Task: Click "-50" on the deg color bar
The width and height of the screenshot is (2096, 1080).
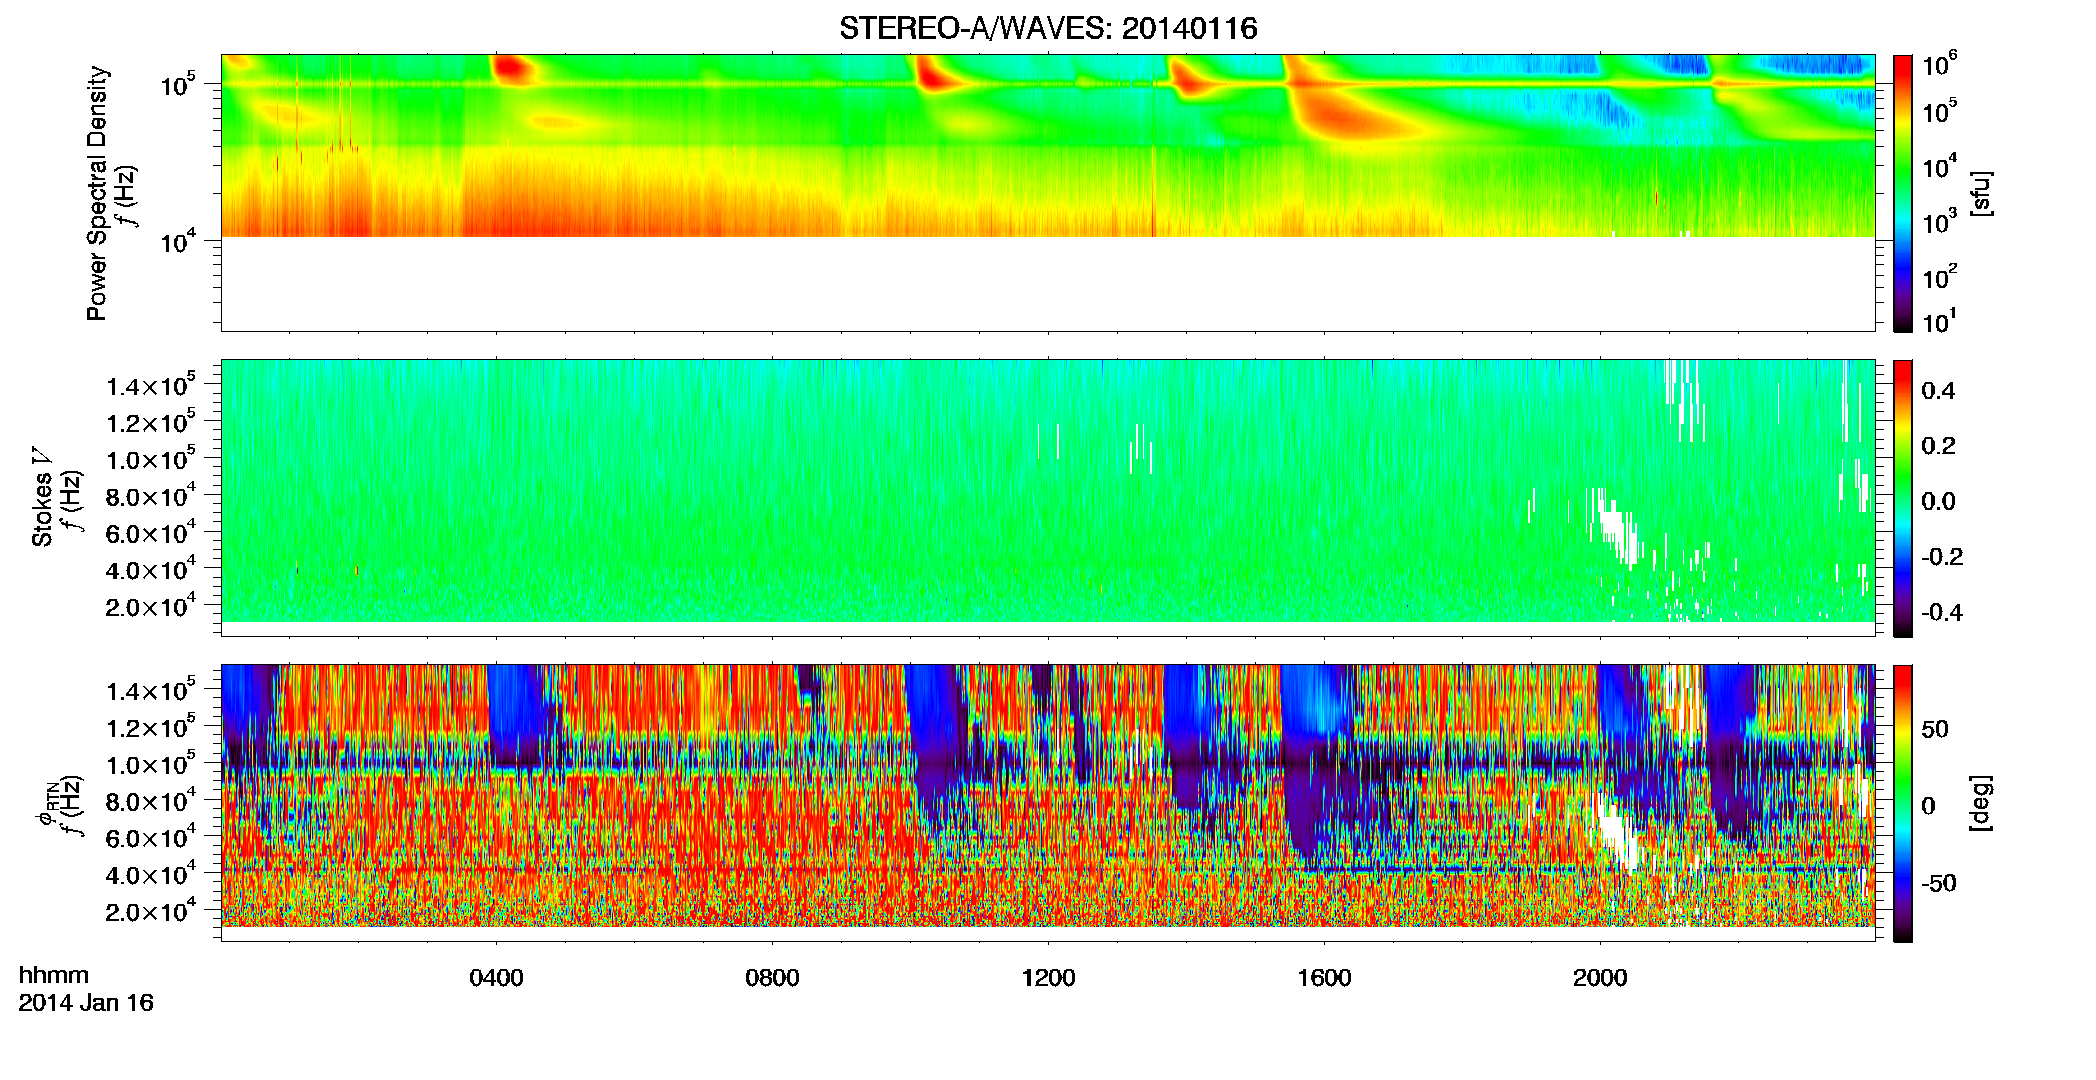Action: 1939,883
